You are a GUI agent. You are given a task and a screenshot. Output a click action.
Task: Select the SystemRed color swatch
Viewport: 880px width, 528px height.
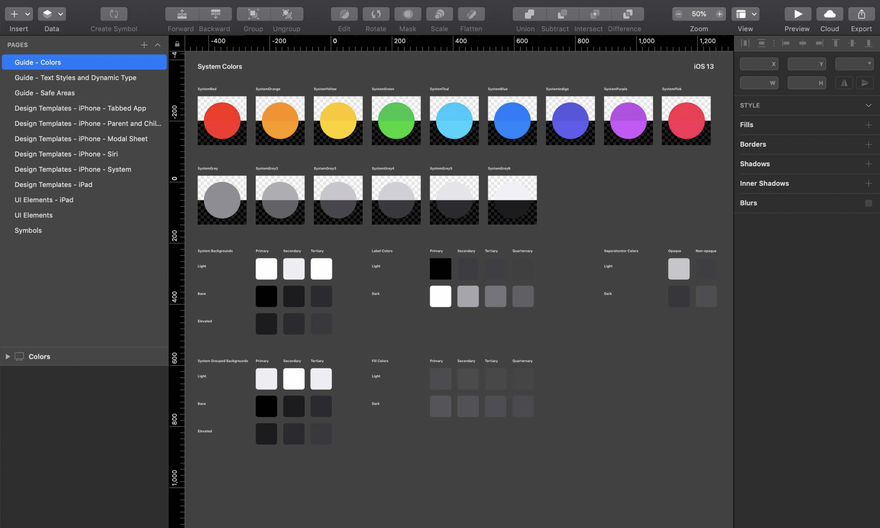point(222,121)
